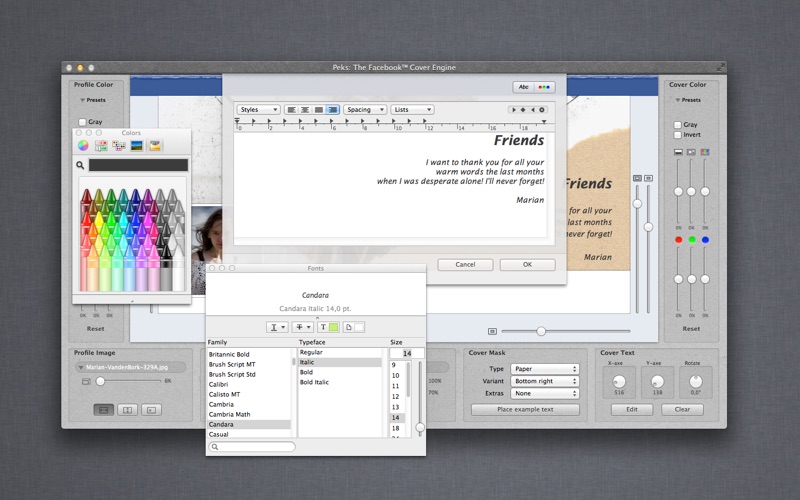Image resolution: width=800 pixels, height=500 pixels.
Task: Open the Cover Mask Type dropdown
Action: click(544, 369)
